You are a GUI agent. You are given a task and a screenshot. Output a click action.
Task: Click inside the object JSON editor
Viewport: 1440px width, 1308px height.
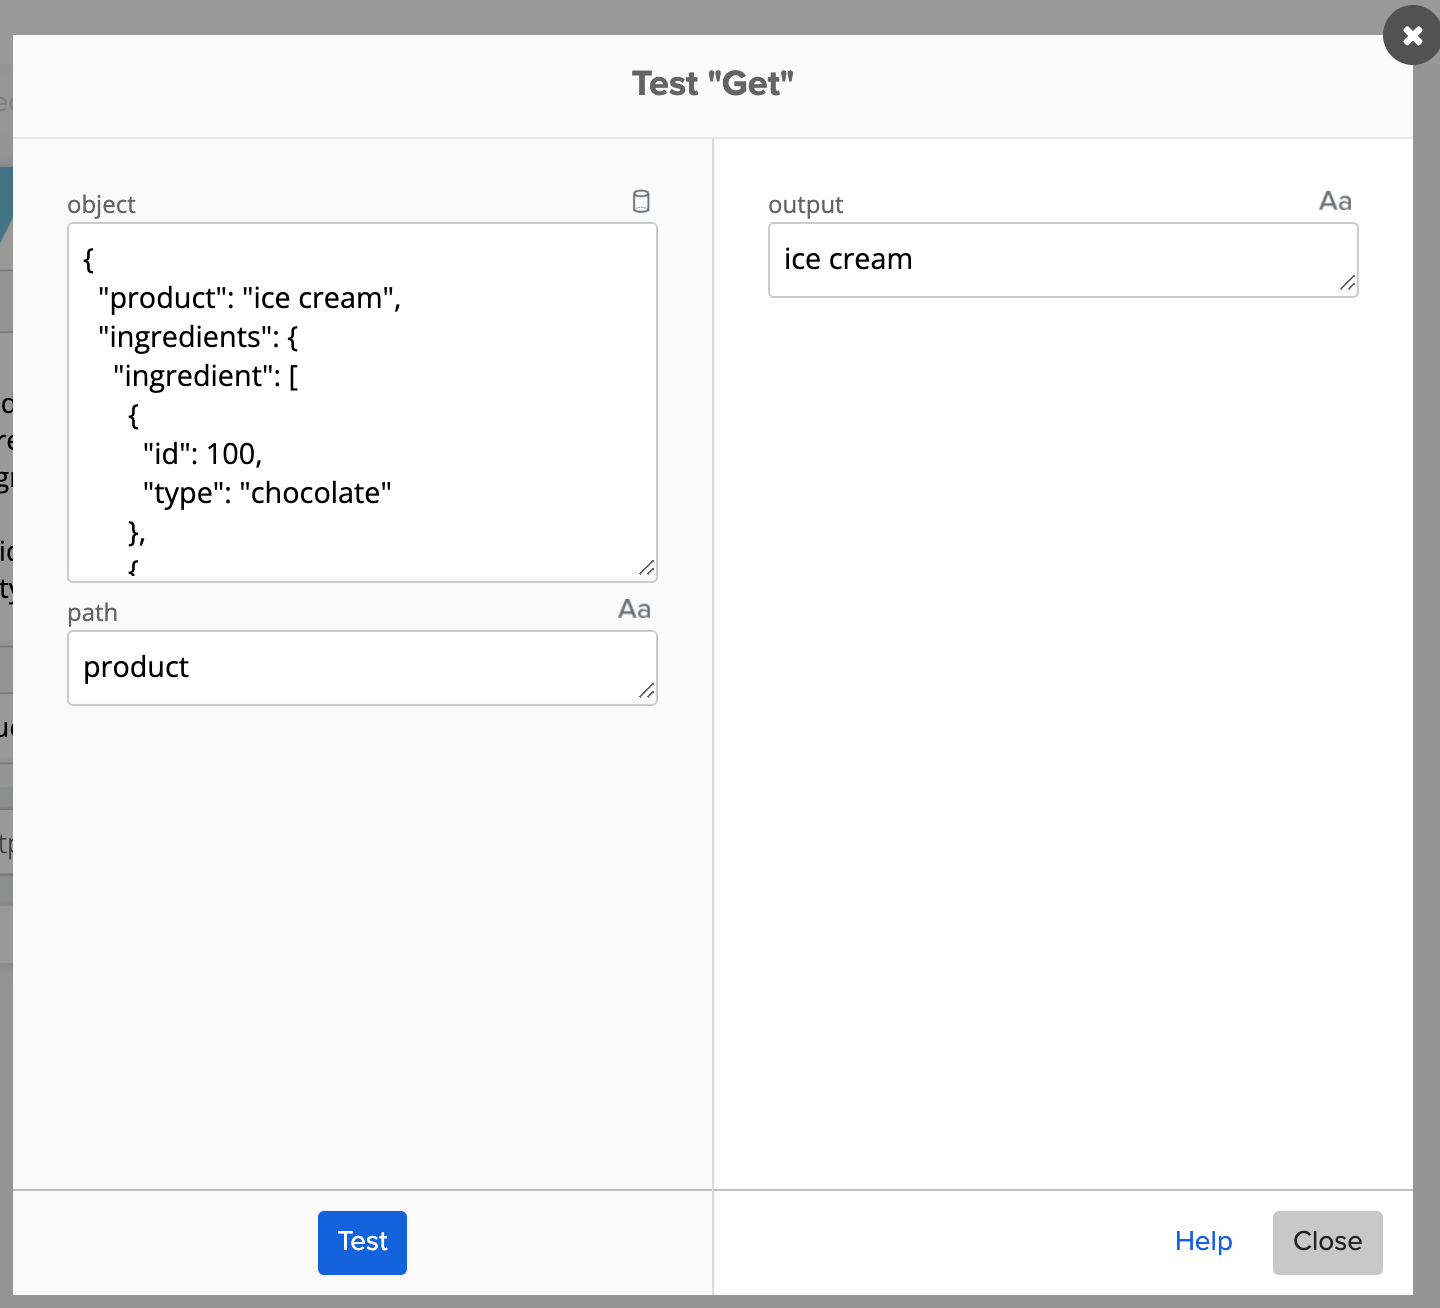362,400
